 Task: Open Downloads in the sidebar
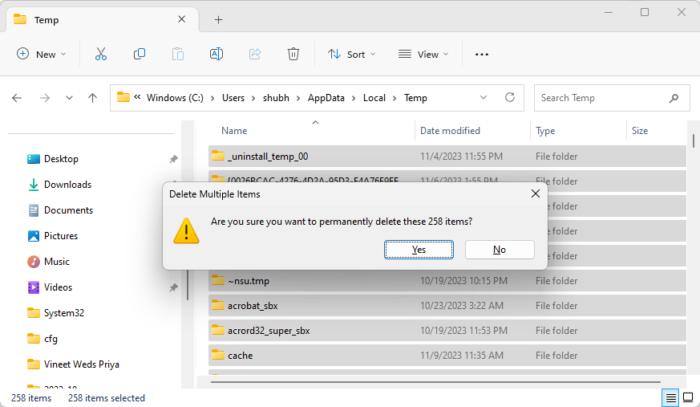[x=67, y=184]
